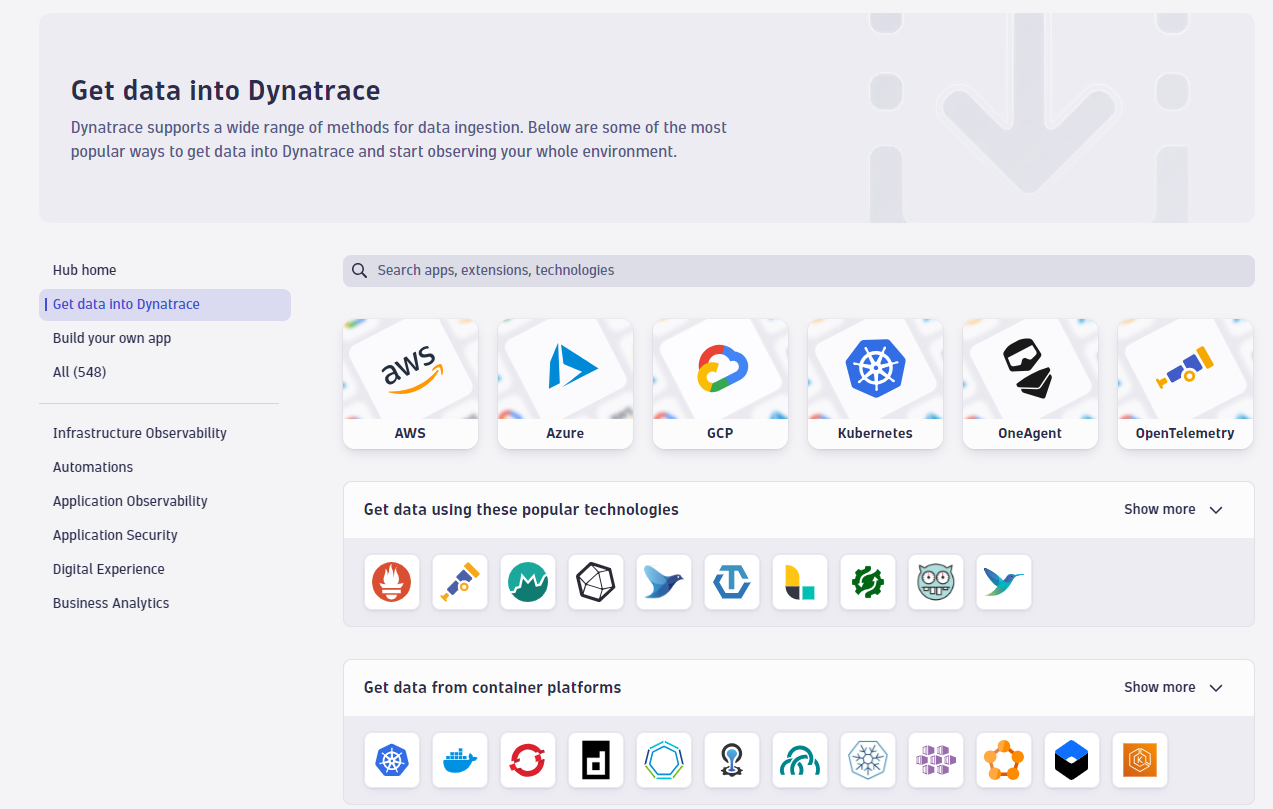Screen dimensions: 1273x809
Task: Focus the Search apps, extensions, technologies field
Action: (799, 270)
